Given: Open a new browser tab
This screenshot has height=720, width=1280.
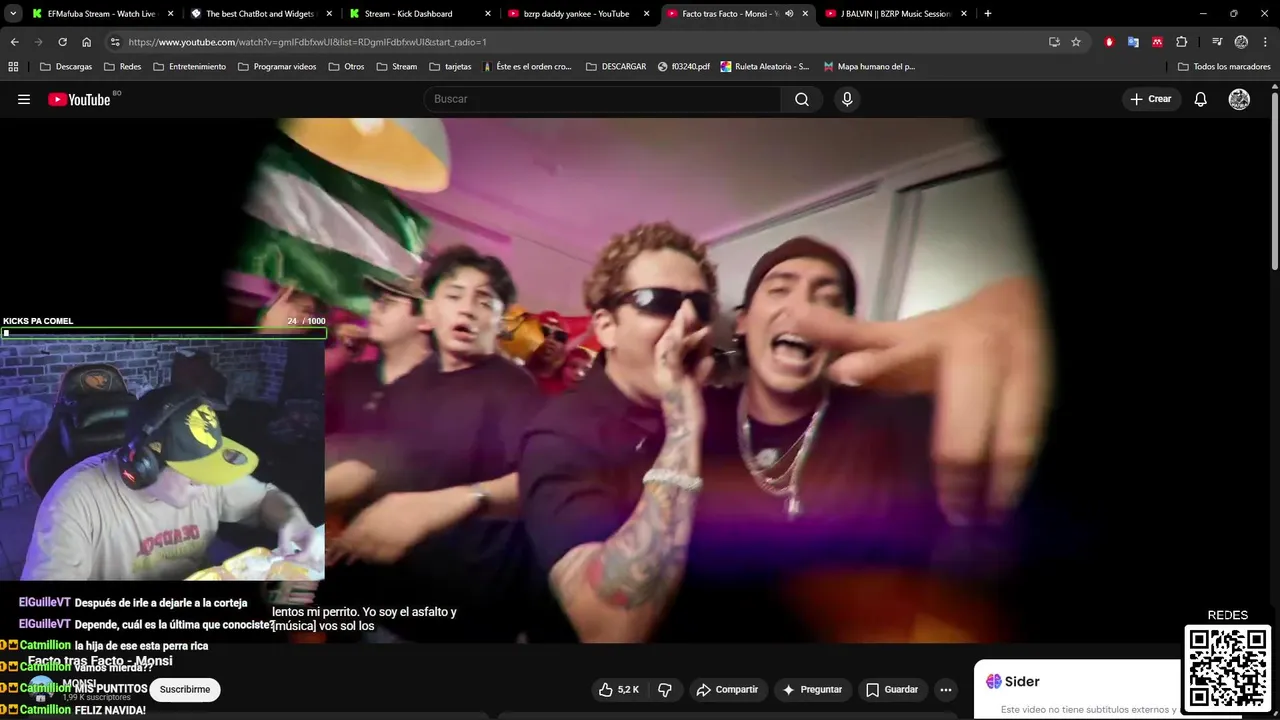Looking at the screenshot, I should (988, 14).
